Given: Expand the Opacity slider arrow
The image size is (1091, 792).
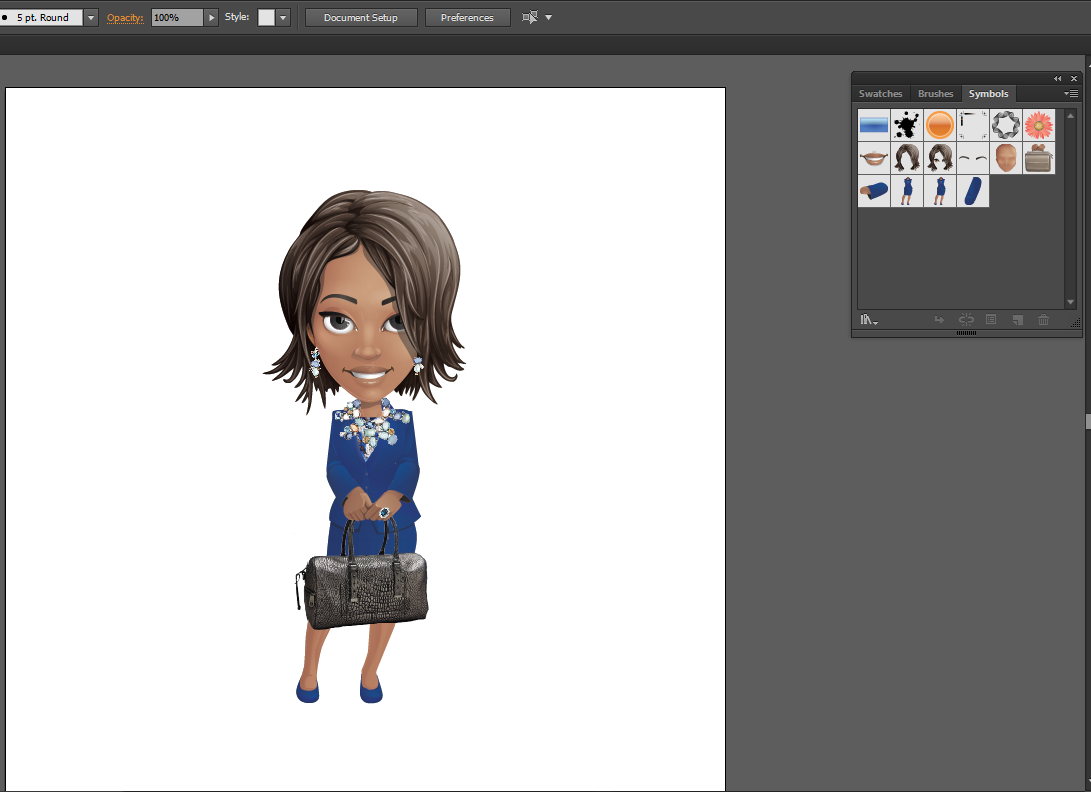Looking at the screenshot, I should (x=211, y=18).
